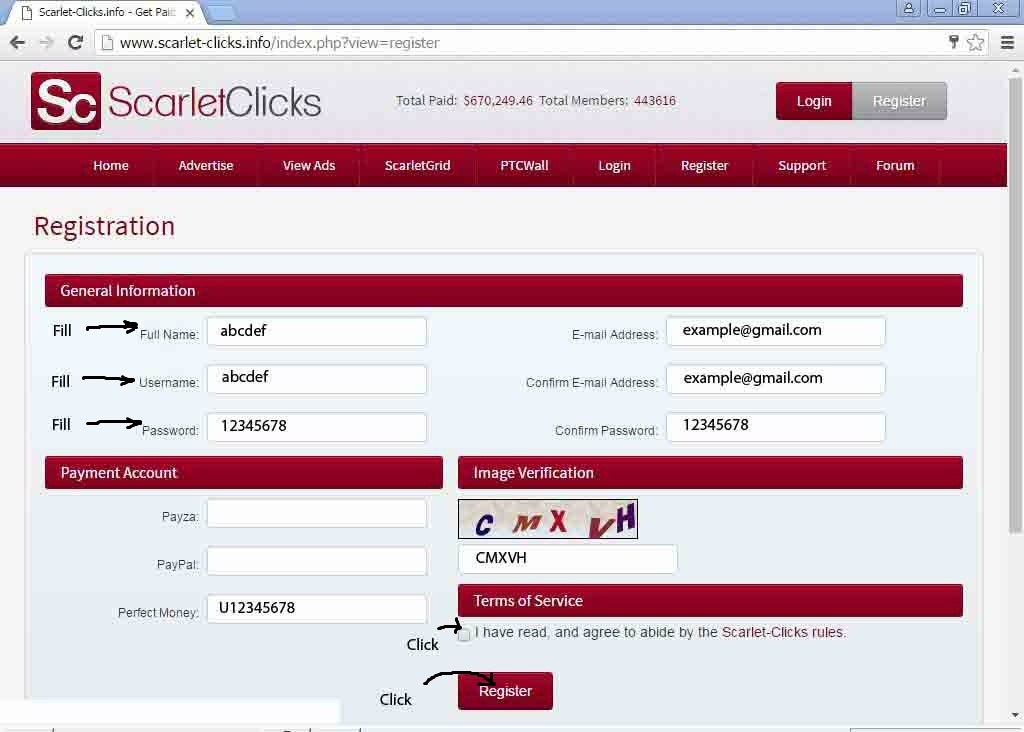Click the blocked plugin icon in address bar
Screen dimensions: 1024x732
tap(953, 42)
